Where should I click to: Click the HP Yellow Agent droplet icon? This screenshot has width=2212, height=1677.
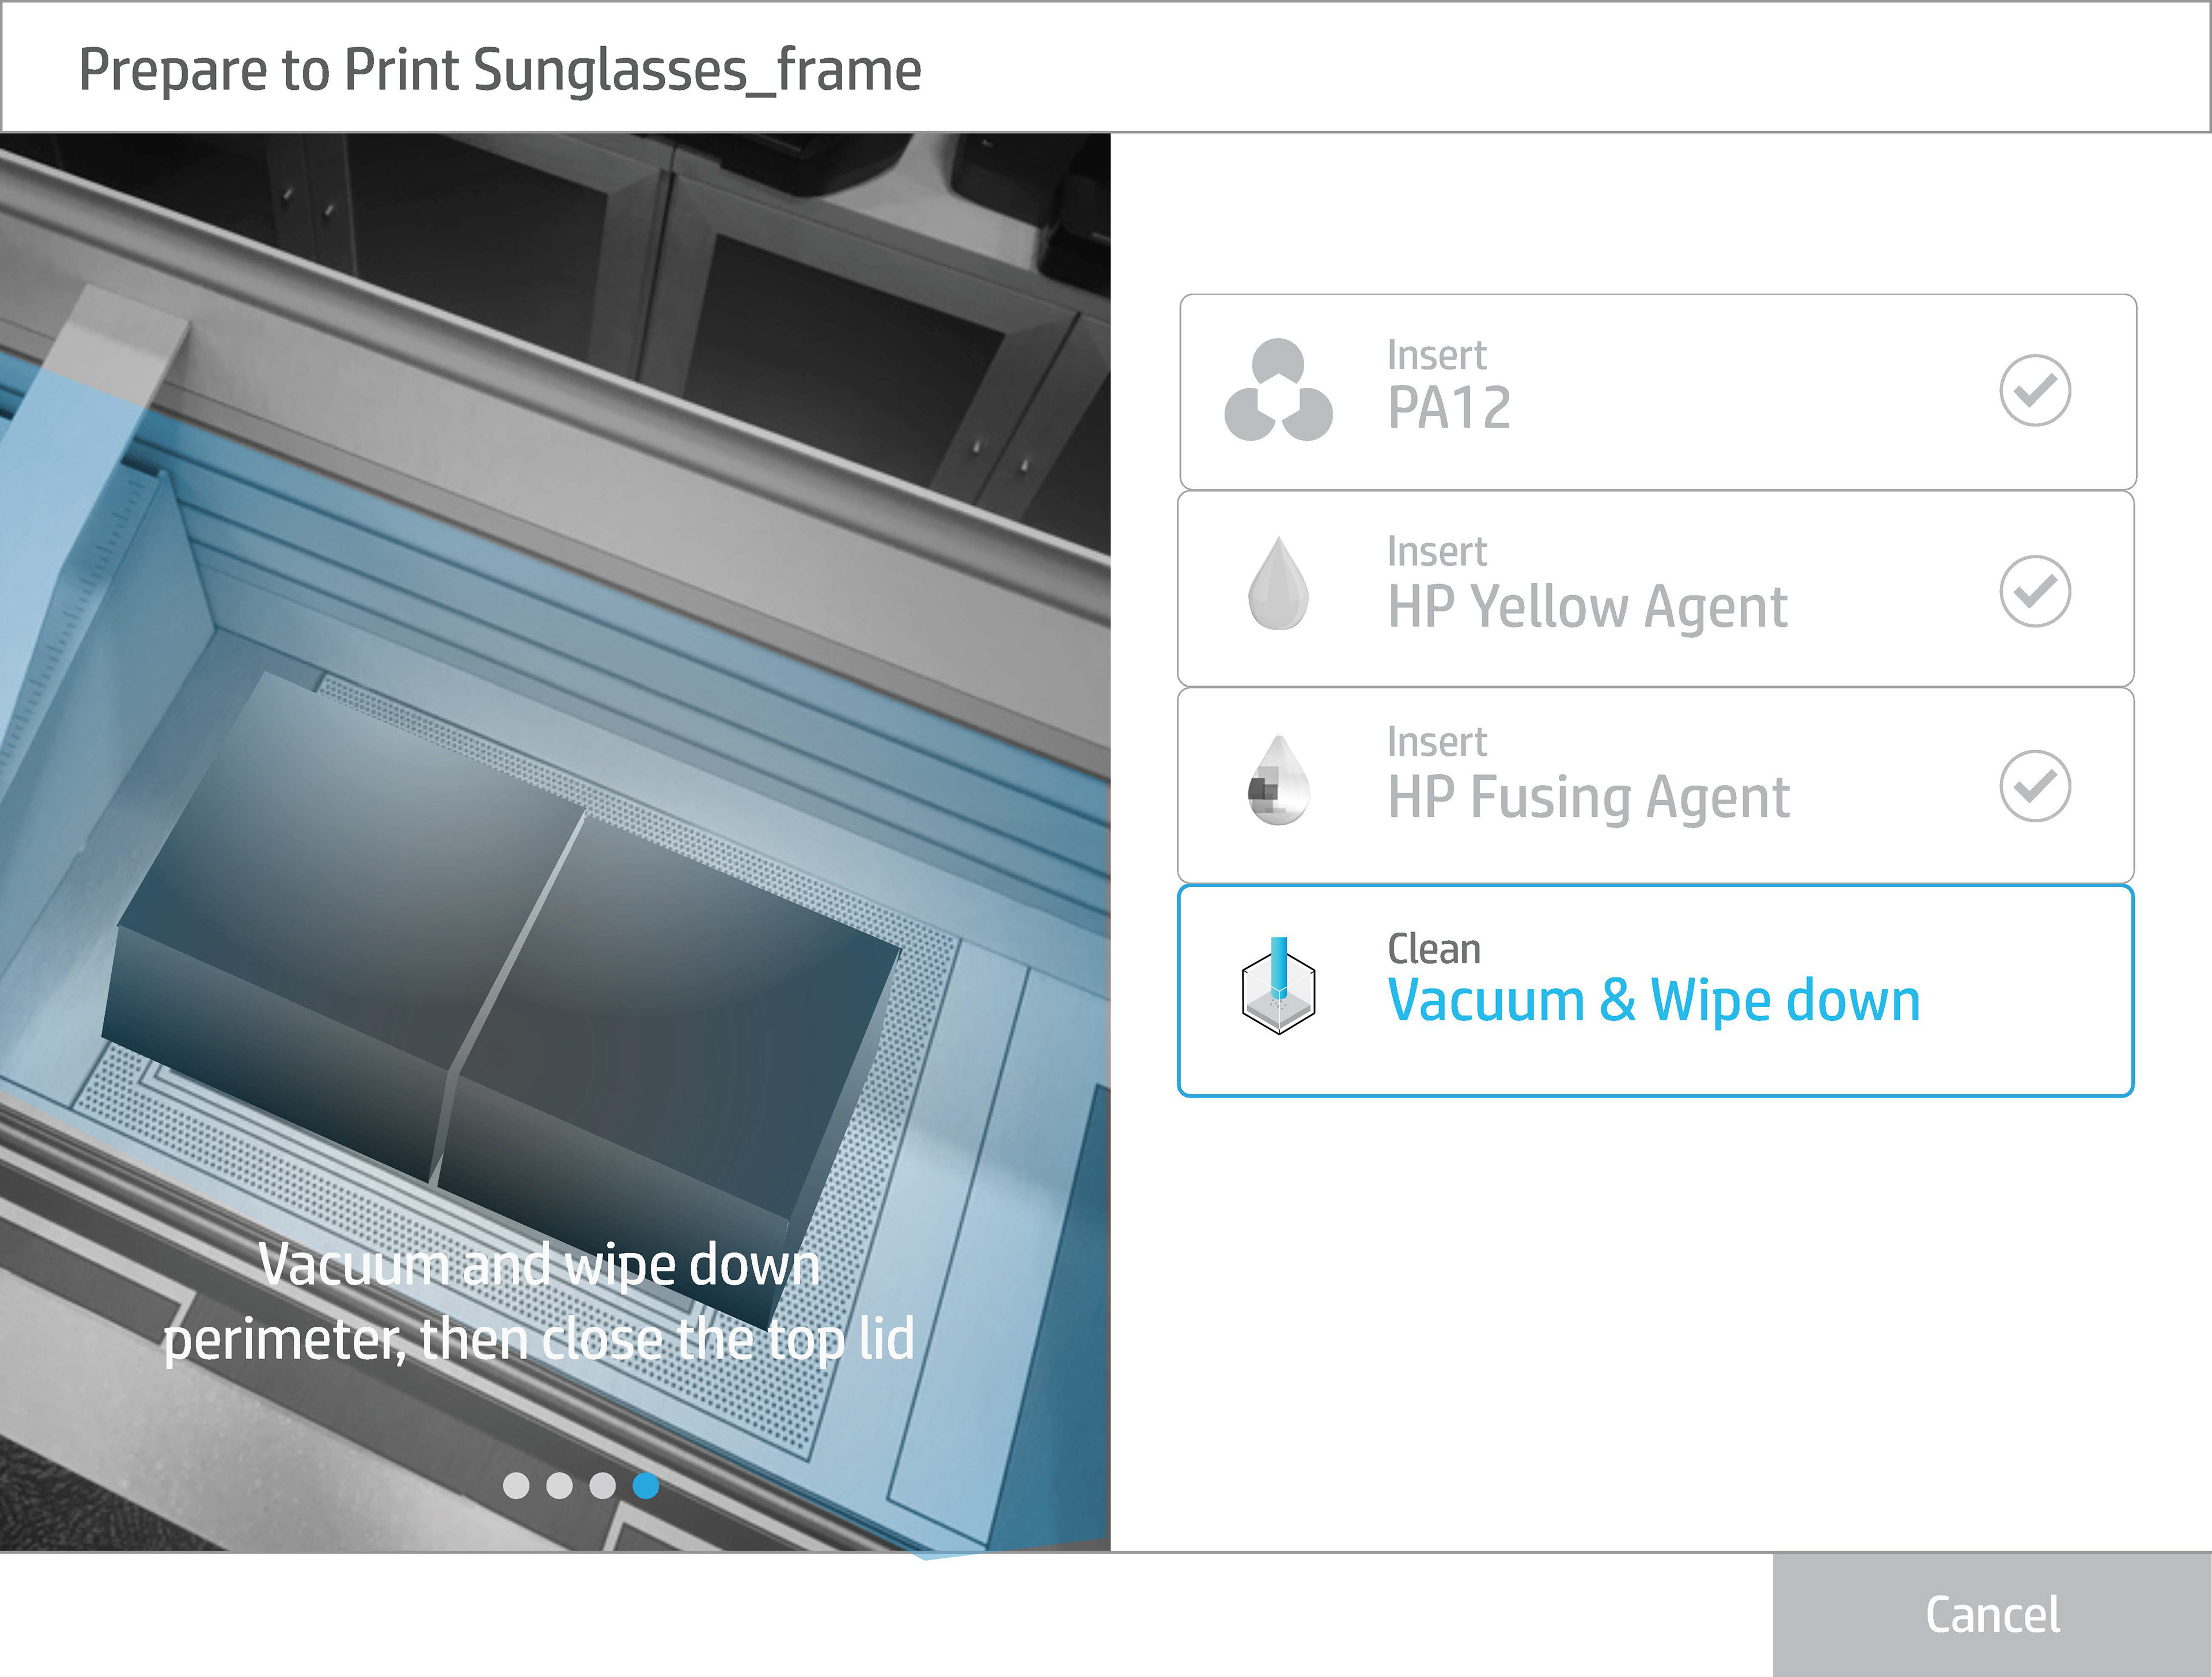point(1278,584)
